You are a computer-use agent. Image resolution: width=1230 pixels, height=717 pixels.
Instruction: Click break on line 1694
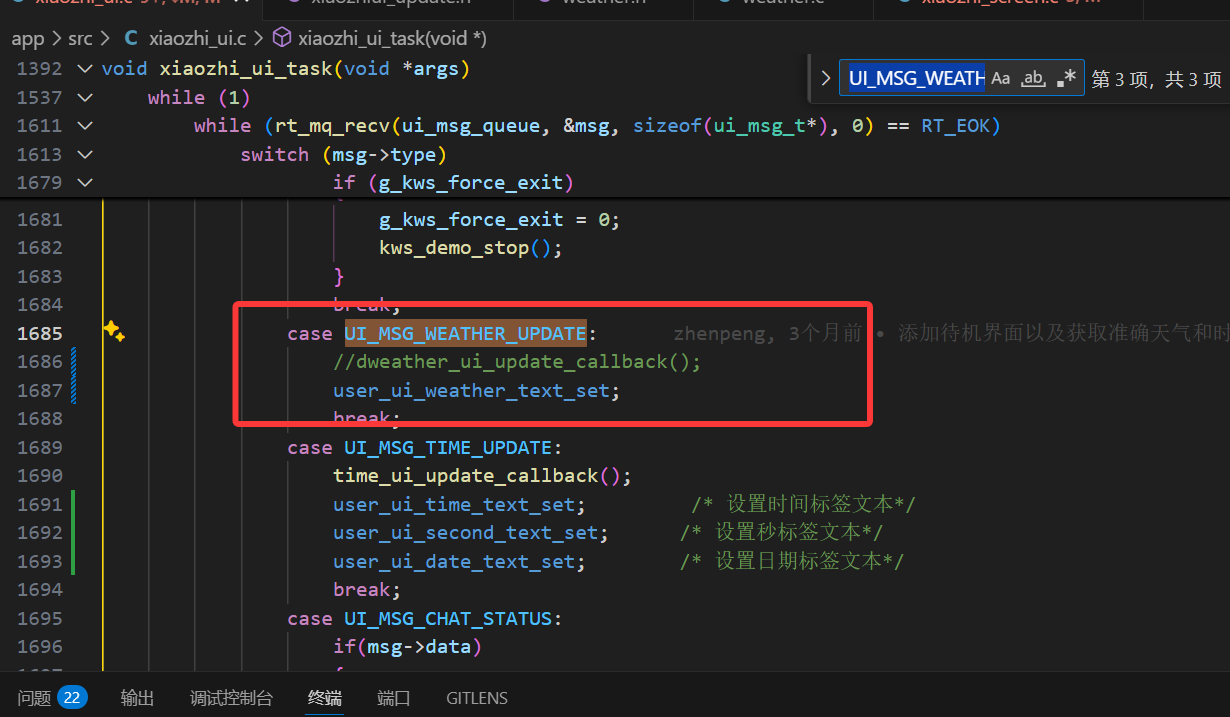coord(367,589)
